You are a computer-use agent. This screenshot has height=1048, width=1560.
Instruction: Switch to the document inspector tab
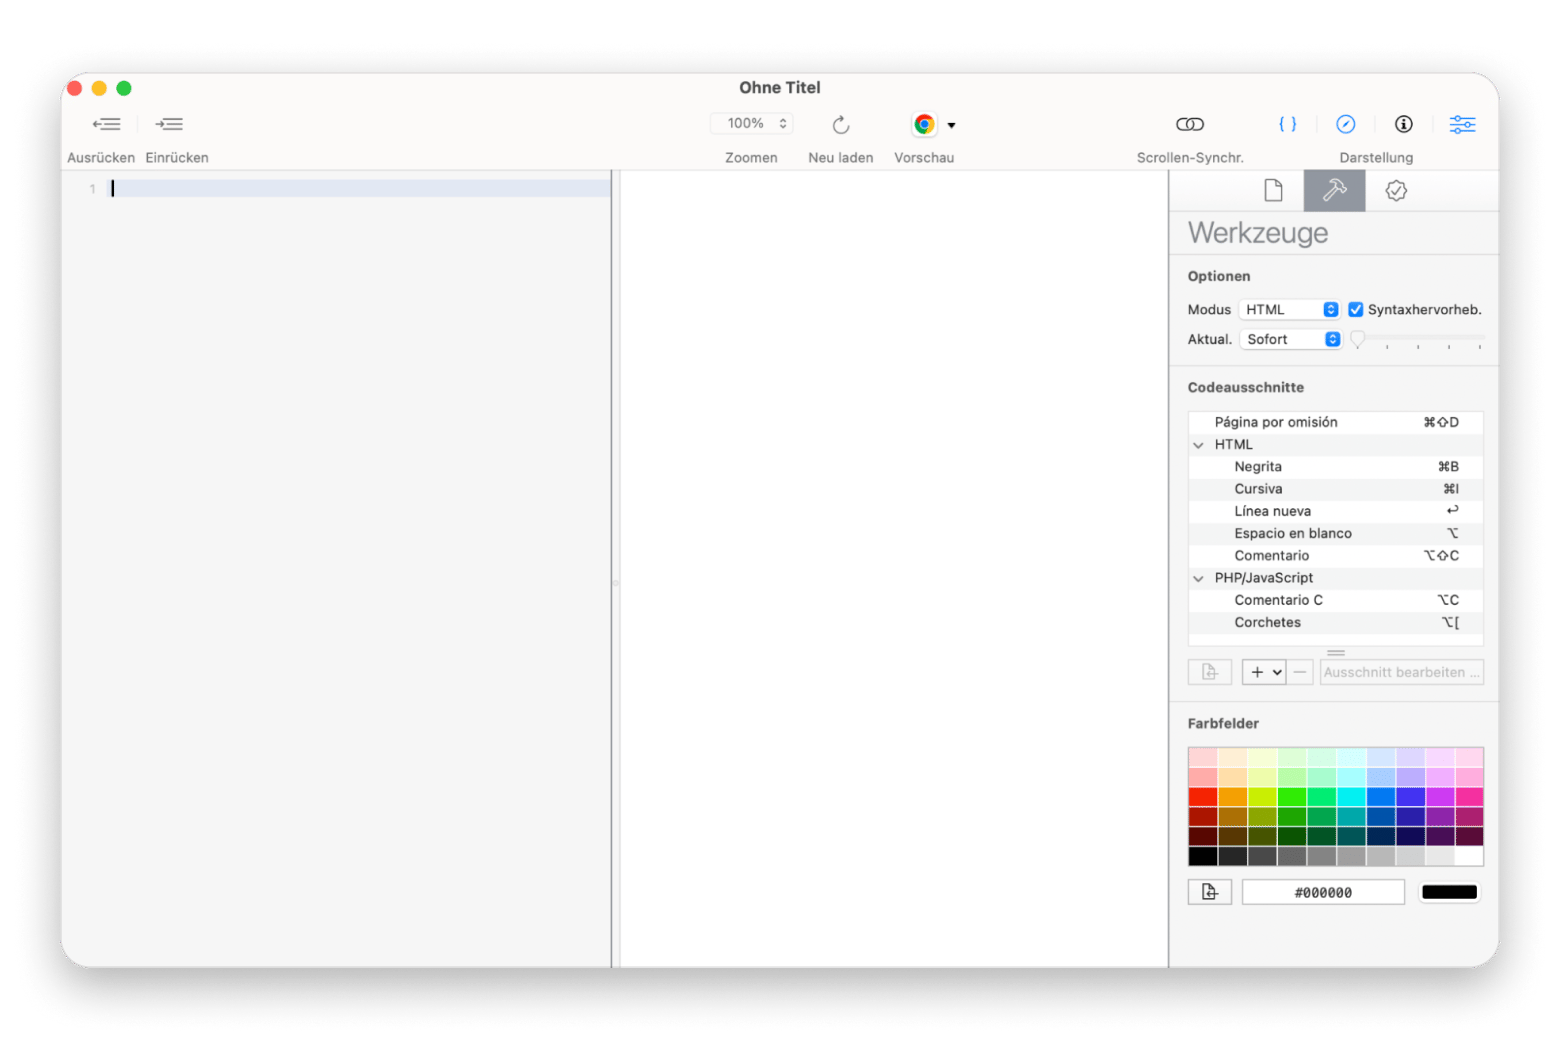coord(1273,190)
